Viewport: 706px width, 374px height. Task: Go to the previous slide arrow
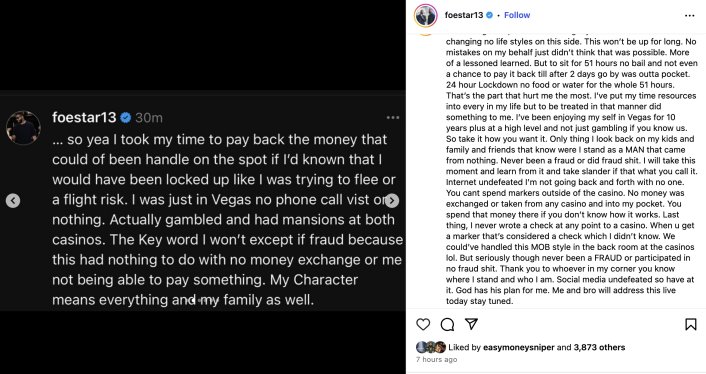13,200
